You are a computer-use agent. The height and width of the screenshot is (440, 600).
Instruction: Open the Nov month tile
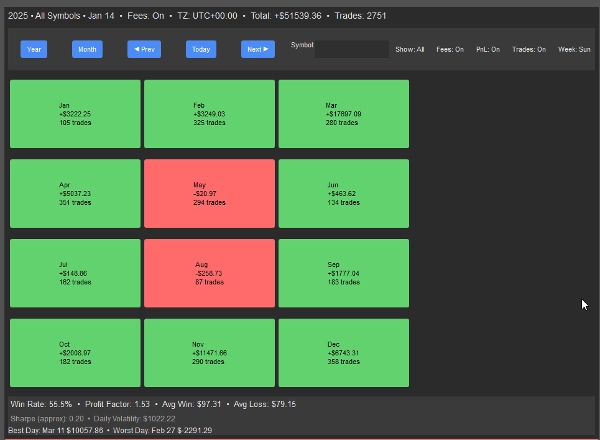point(209,352)
